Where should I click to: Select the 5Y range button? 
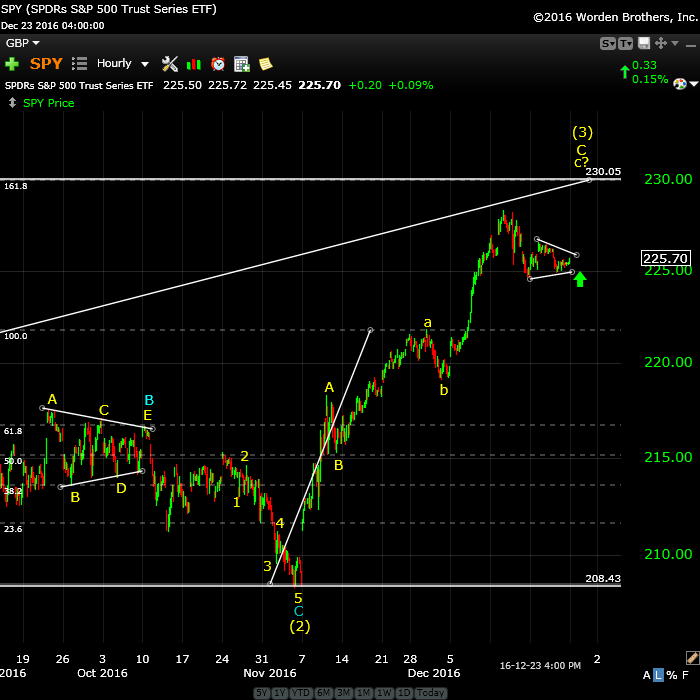pos(262,692)
